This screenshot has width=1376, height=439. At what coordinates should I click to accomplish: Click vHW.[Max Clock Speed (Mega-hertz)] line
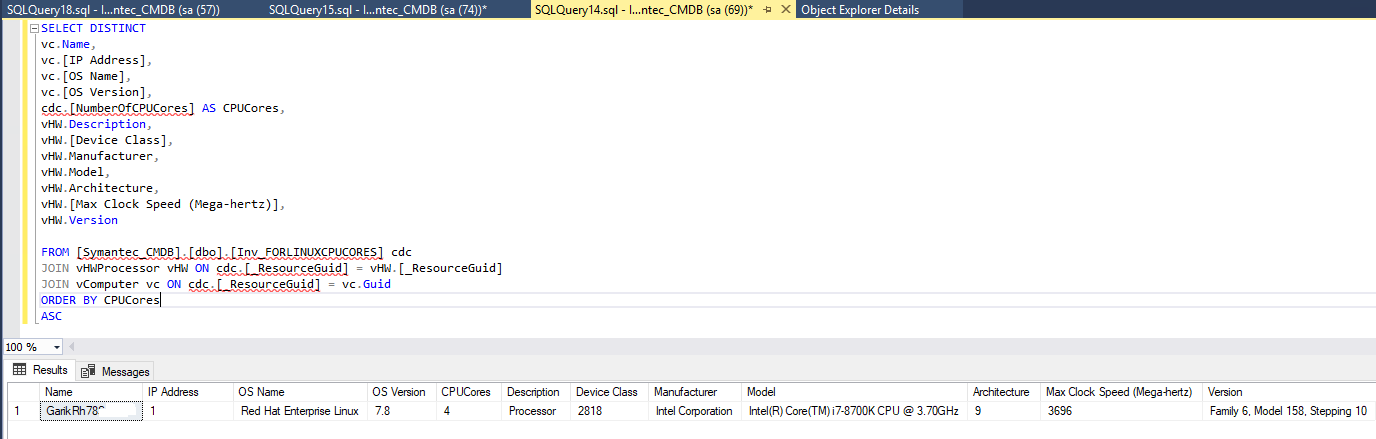(x=163, y=204)
